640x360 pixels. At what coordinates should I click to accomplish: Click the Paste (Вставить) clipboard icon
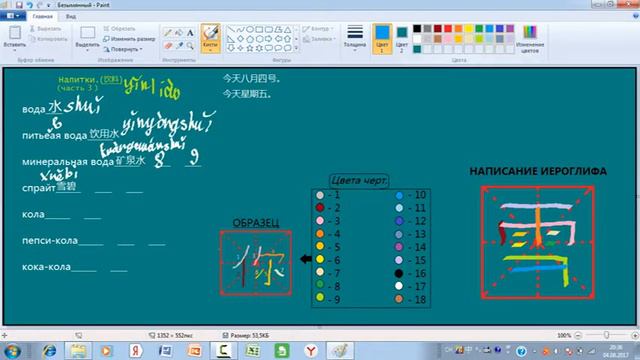[x=15, y=33]
